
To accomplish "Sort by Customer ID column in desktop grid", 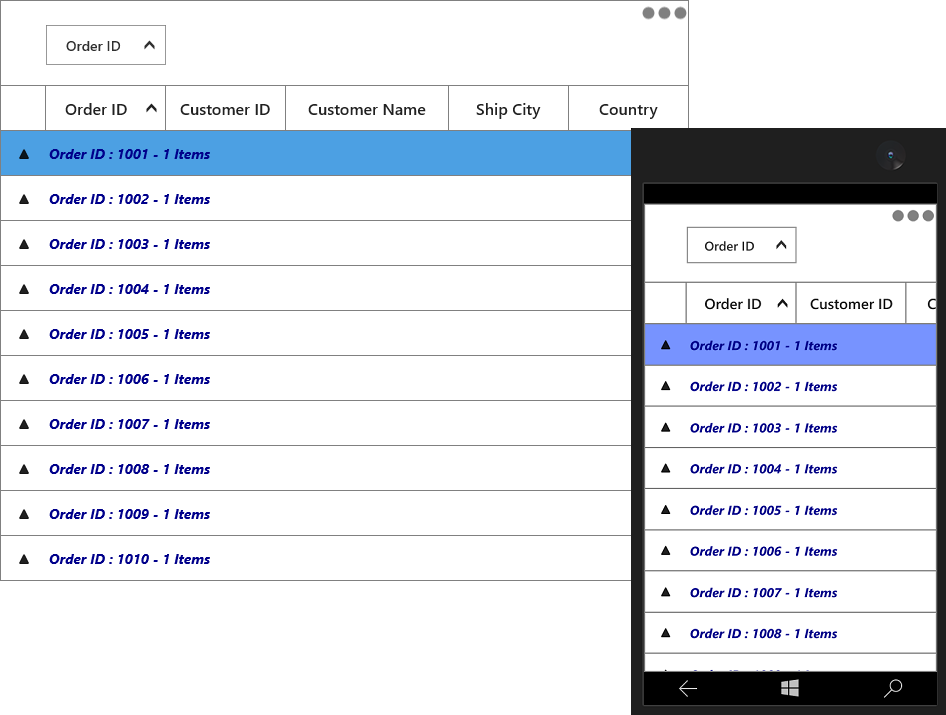I will coord(225,109).
